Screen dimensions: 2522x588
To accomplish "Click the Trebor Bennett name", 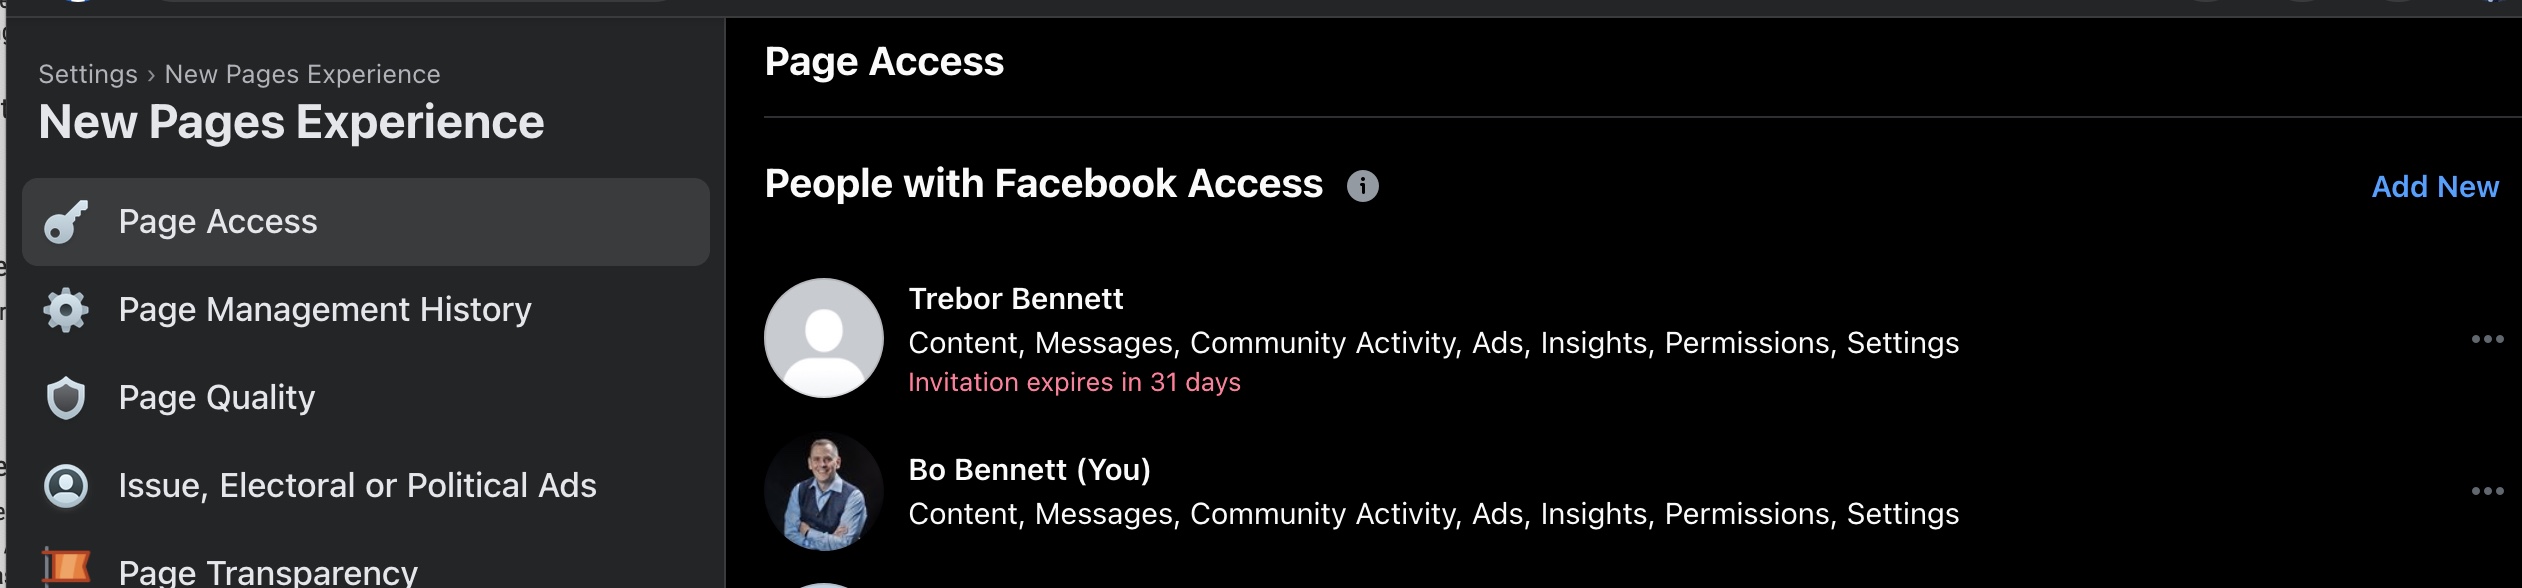I will tap(1015, 299).
